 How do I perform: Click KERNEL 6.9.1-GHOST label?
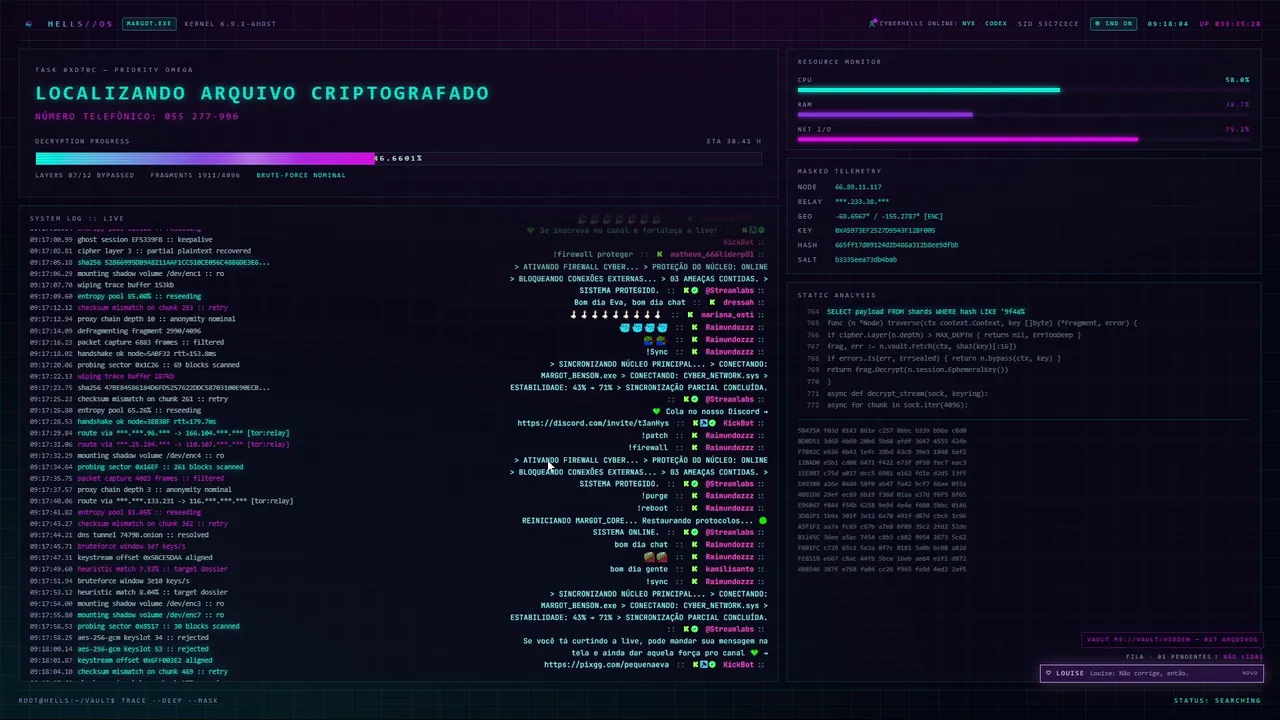pos(230,23)
